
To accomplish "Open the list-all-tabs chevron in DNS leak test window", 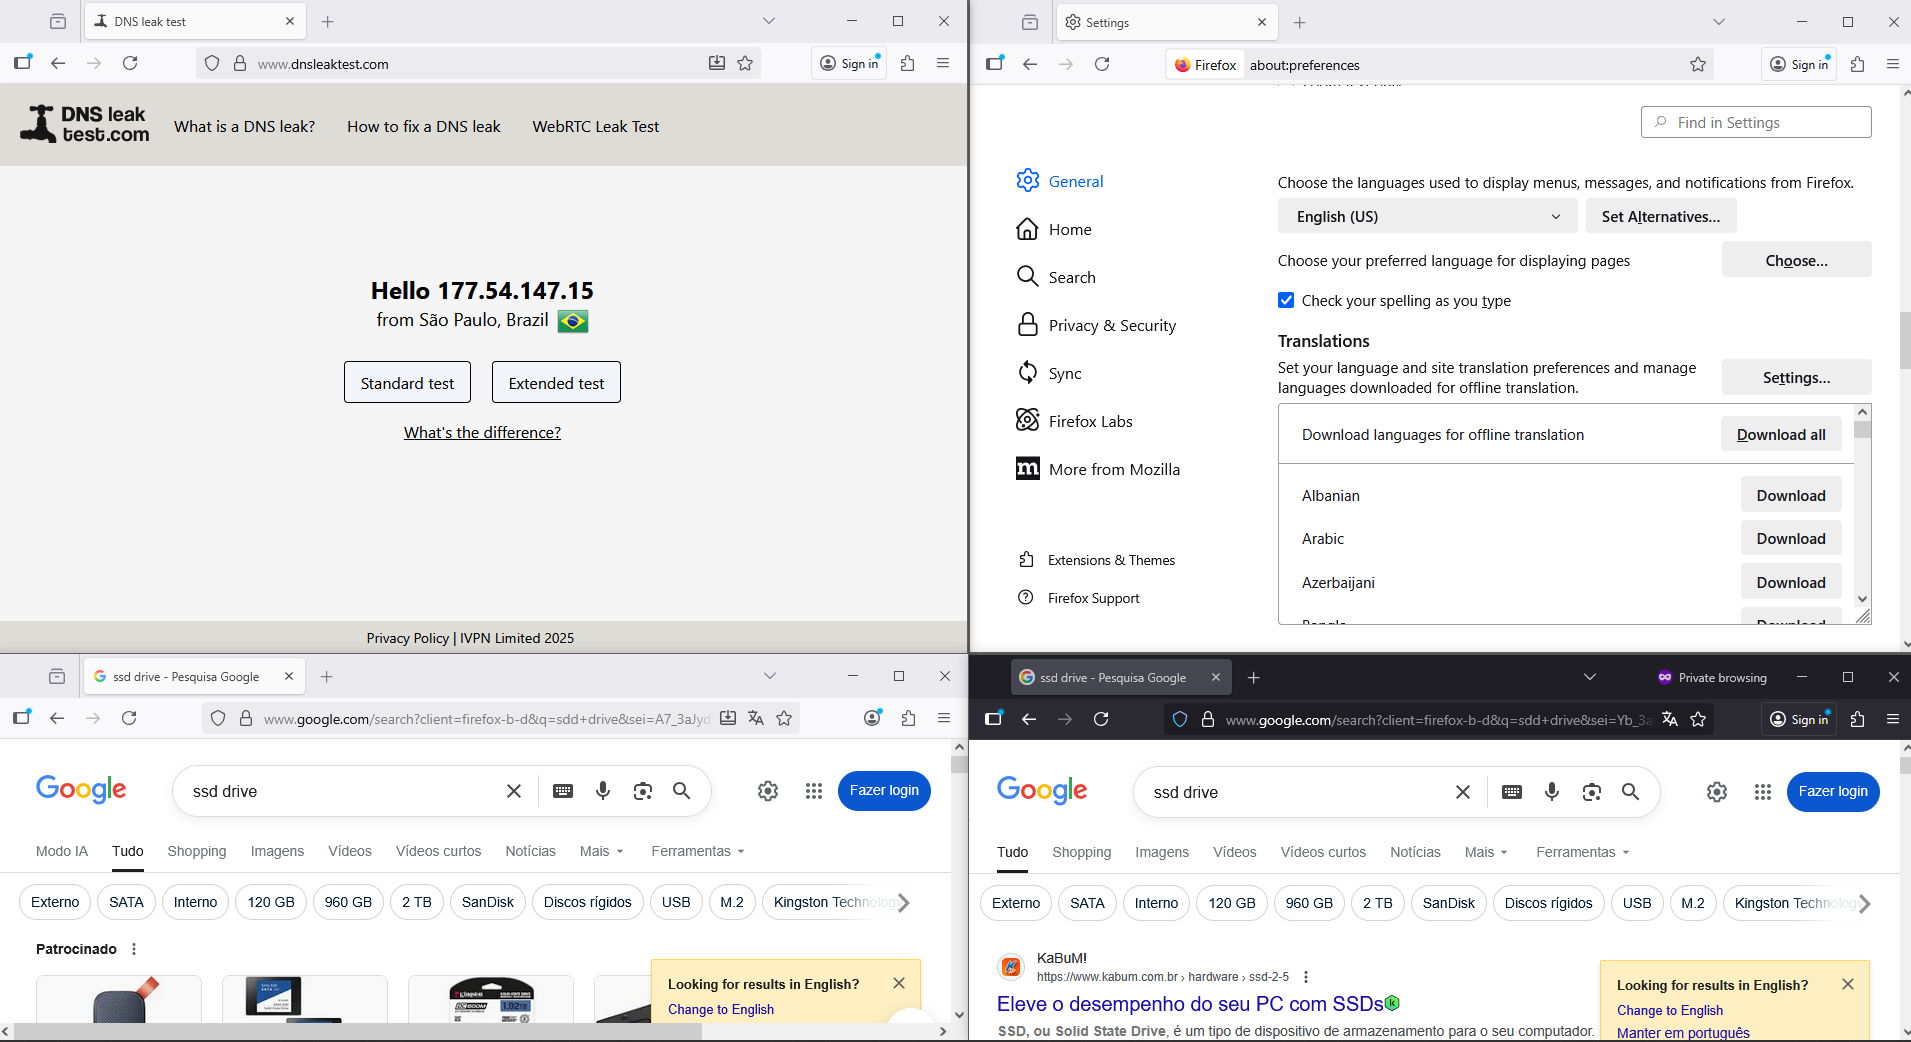I will [x=769, y=21].
